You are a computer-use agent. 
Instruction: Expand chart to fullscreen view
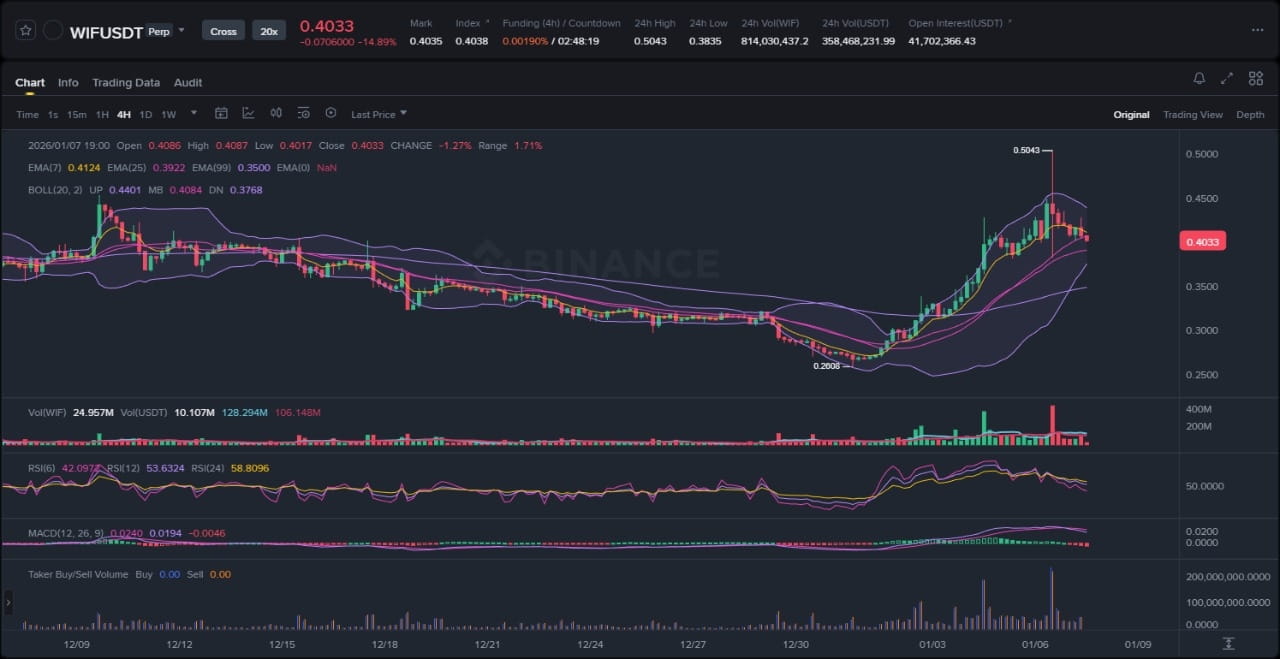click(1227, 79)
